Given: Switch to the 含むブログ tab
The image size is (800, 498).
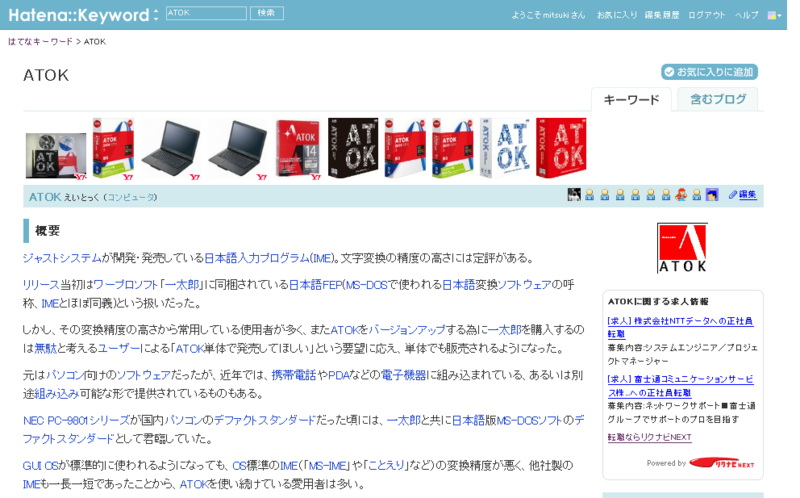Looking at the screenshot, I should (x=717, y=99).
